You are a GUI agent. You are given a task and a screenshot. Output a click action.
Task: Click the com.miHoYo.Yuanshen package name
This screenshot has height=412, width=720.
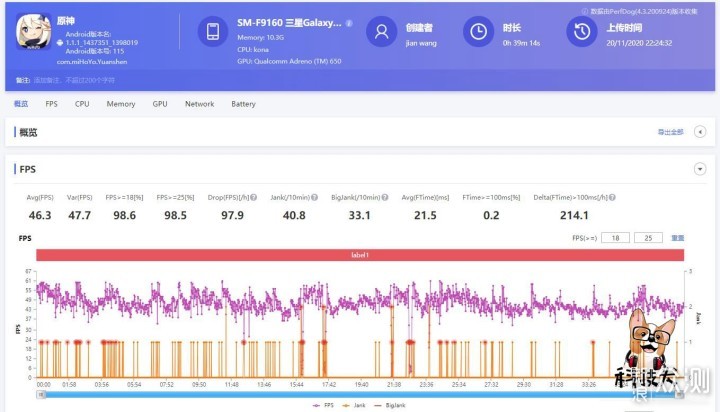coord(92,62)
